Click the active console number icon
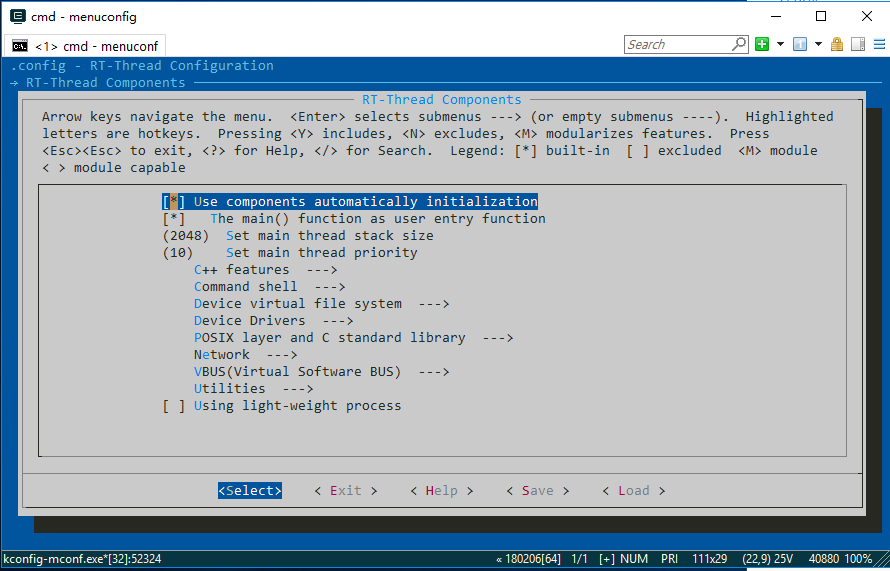The width and height of the screenshot is (890, 571). tap(800, 44)
